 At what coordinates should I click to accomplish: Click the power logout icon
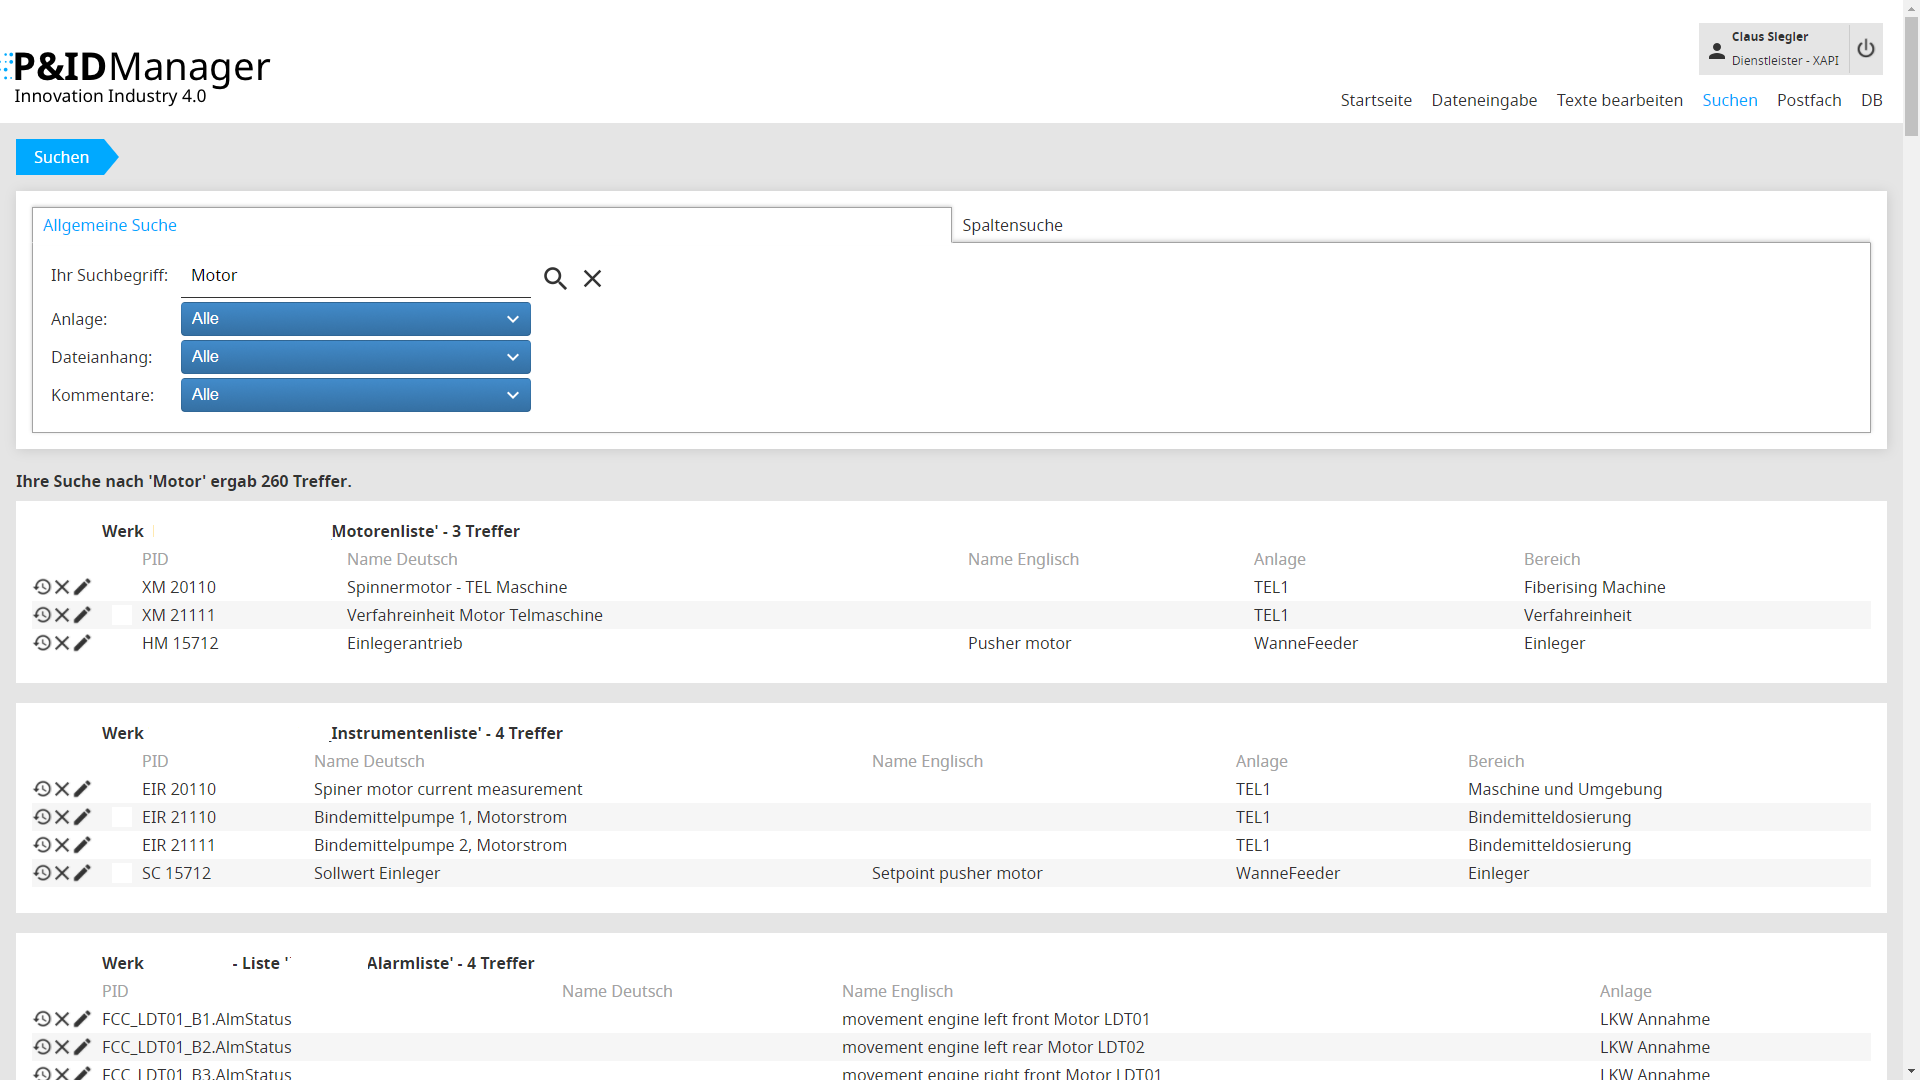point(1866,49)
